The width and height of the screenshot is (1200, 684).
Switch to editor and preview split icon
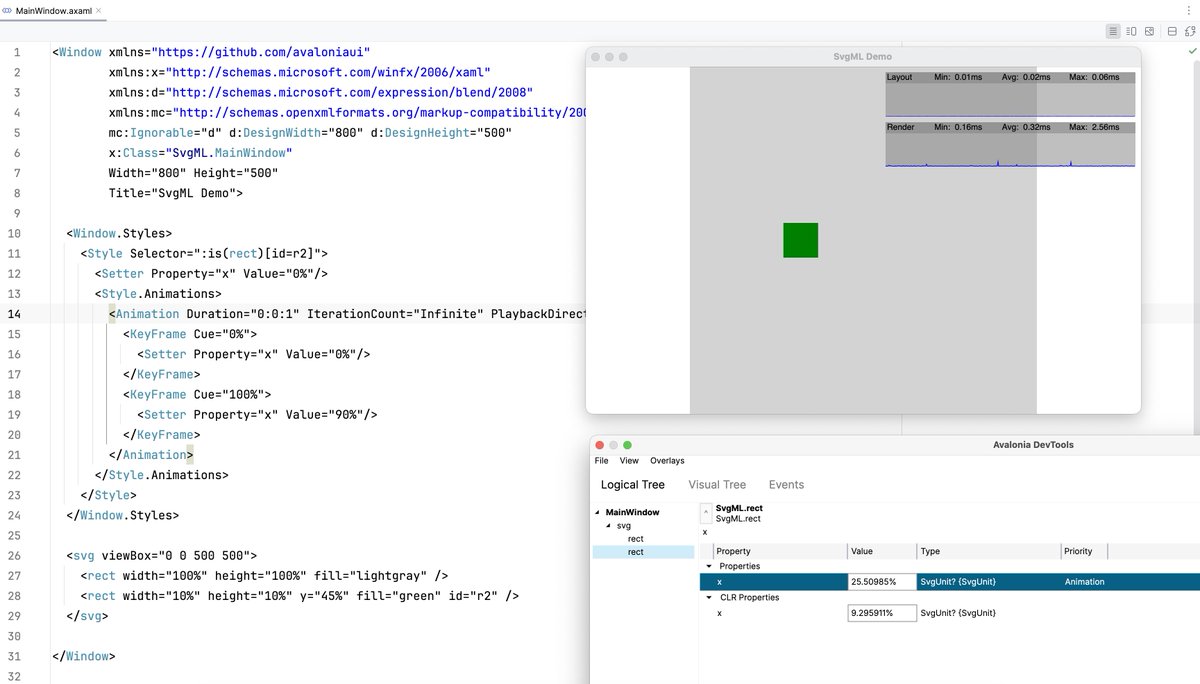1131,31
